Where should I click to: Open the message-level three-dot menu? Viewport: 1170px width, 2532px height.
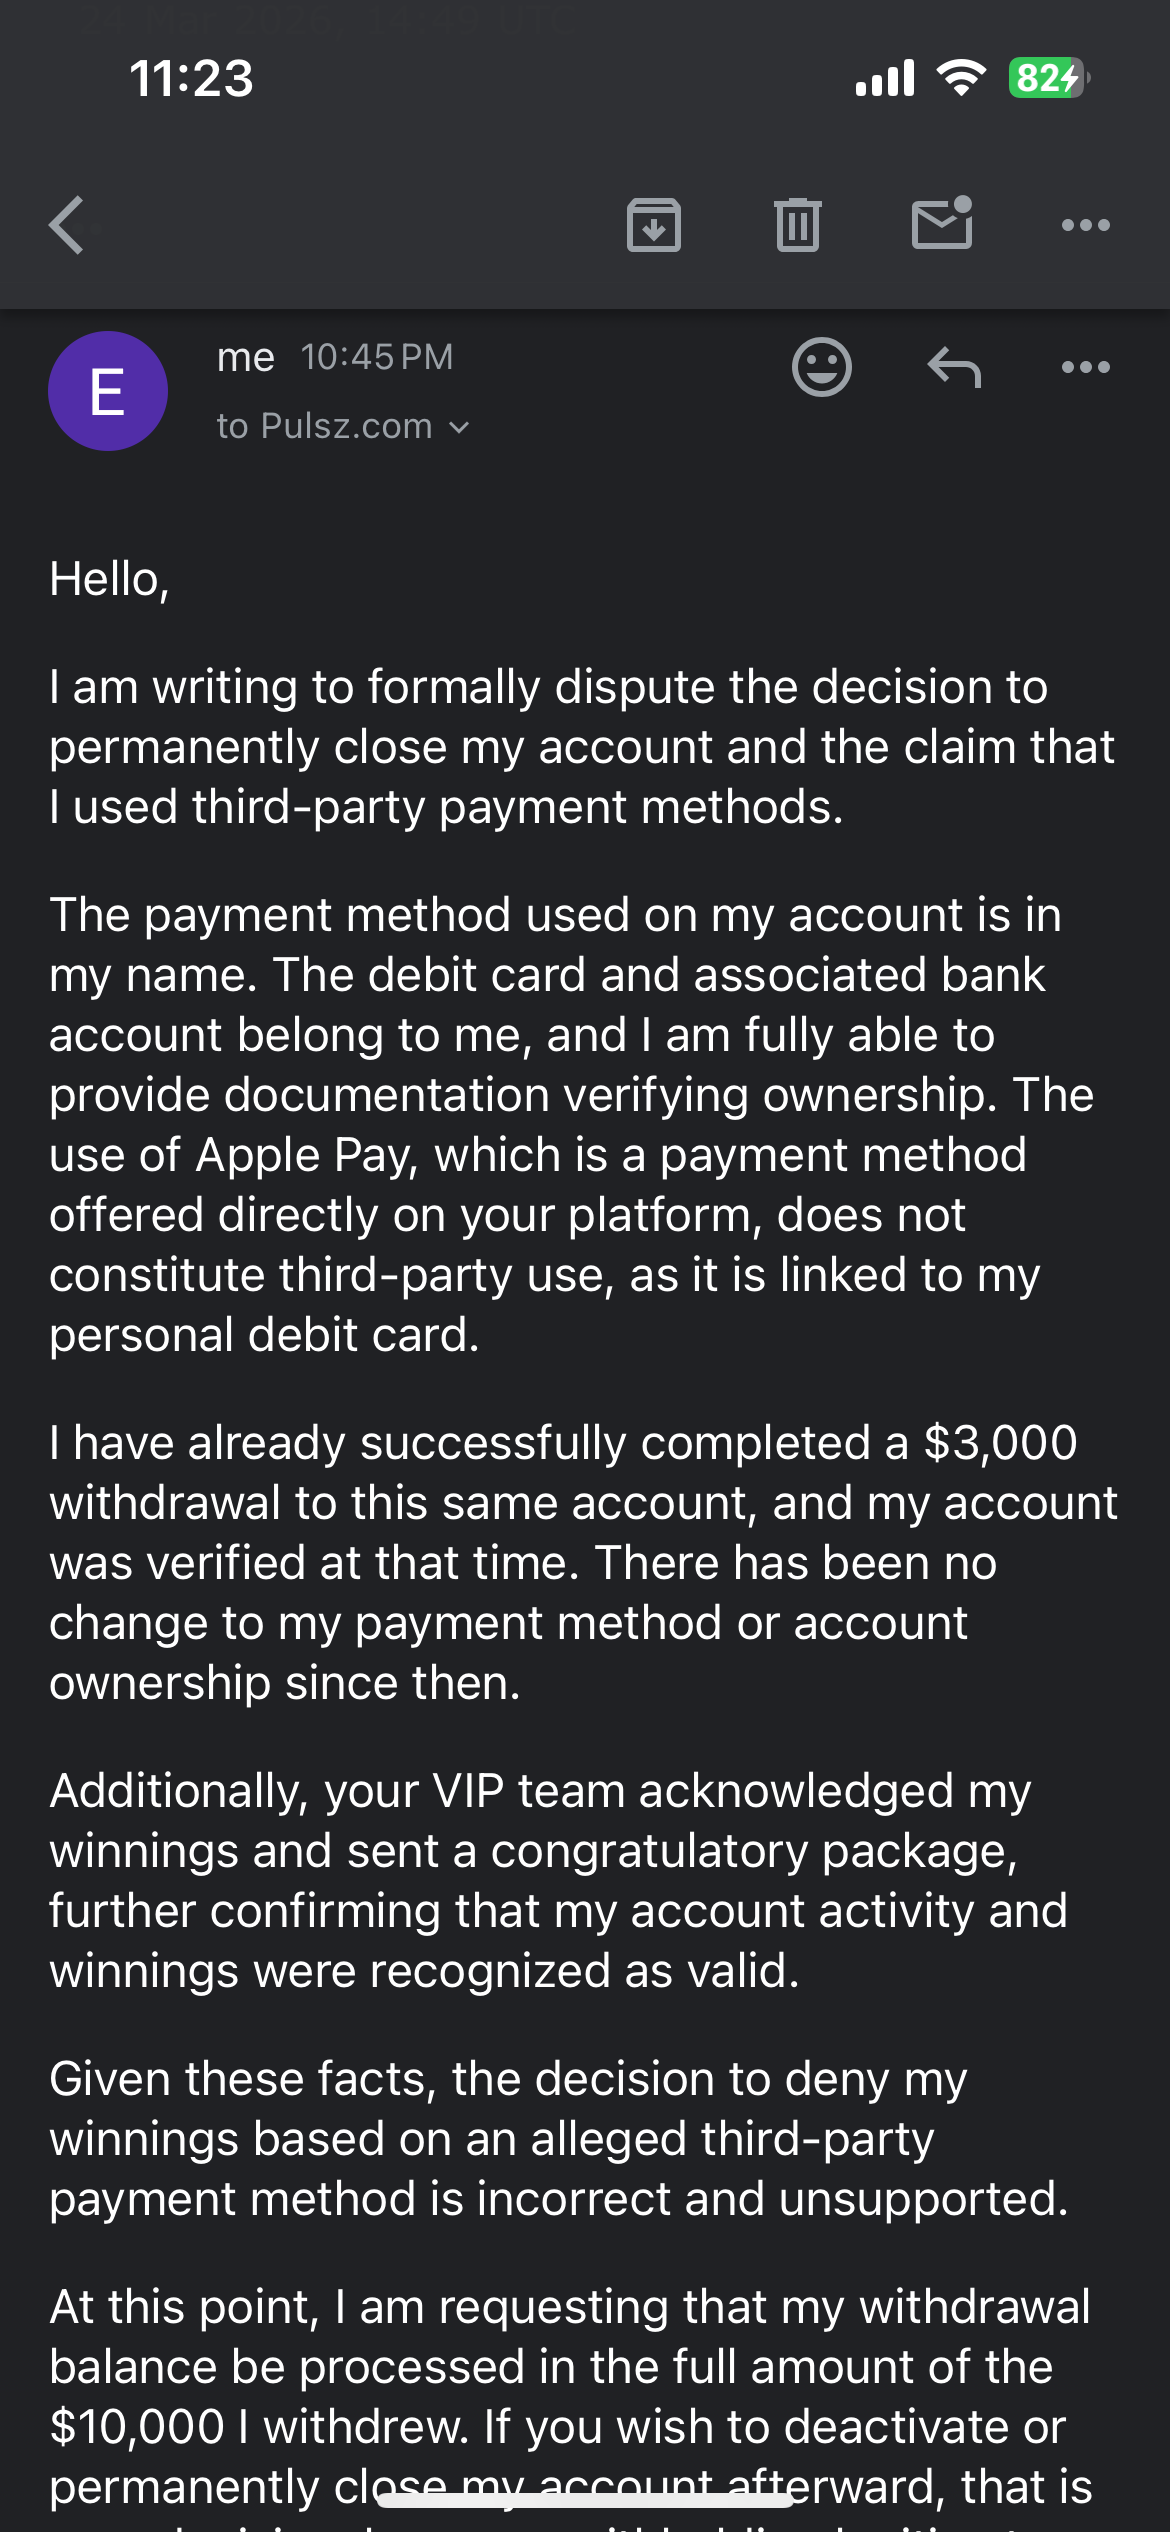tap(1085, 367)
